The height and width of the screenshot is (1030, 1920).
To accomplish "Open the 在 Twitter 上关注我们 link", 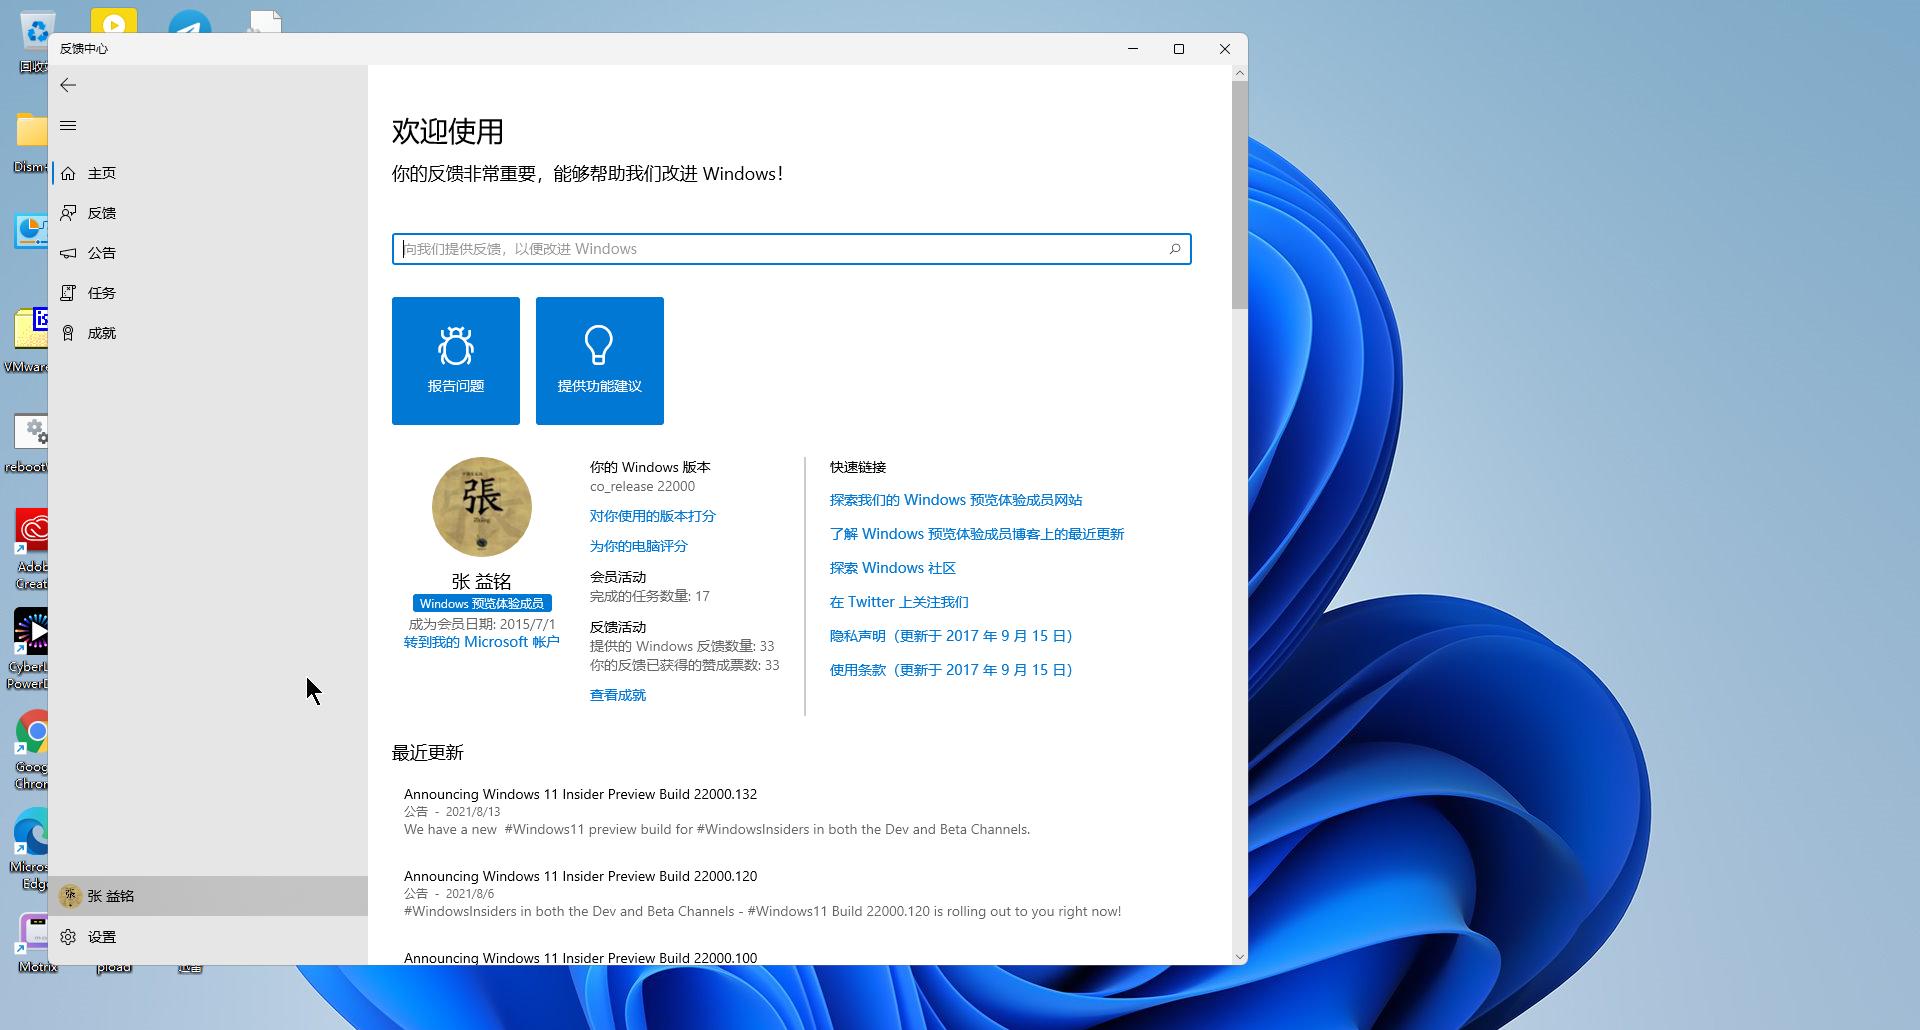I will (x=899, y=602).
